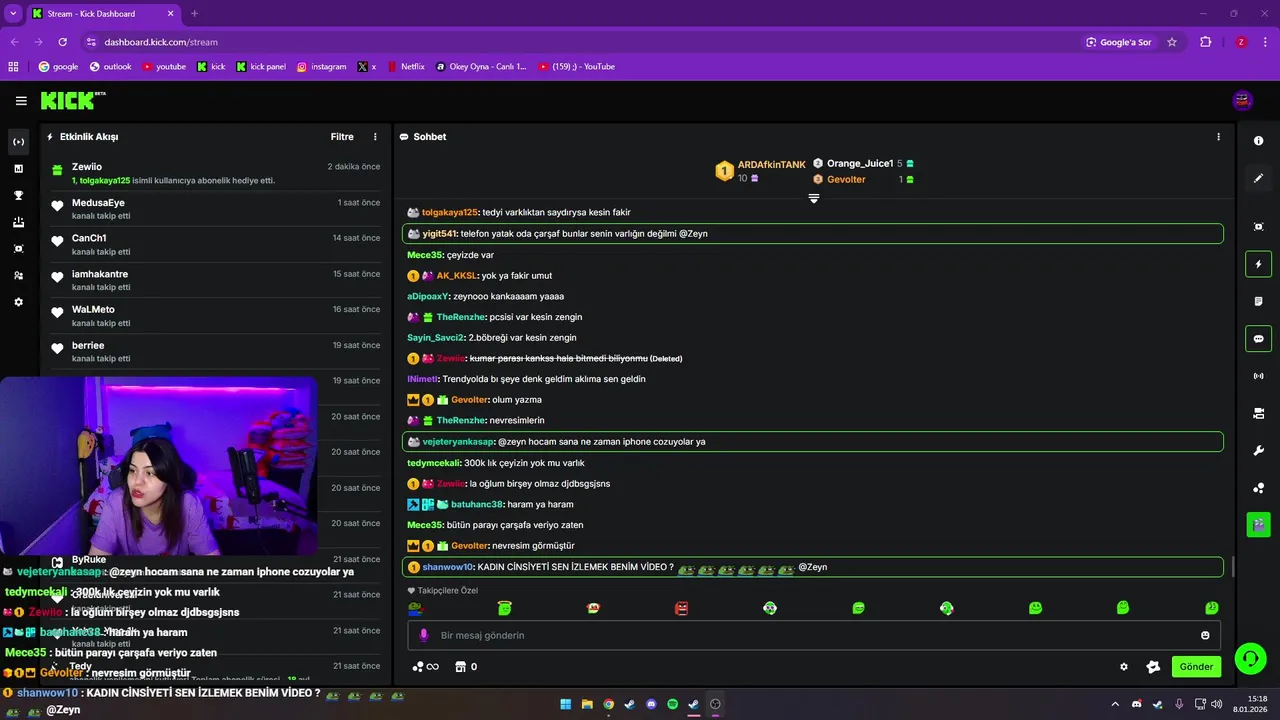Open the user profile avatar
The image size is (1280, 720).
point(1243,100)
